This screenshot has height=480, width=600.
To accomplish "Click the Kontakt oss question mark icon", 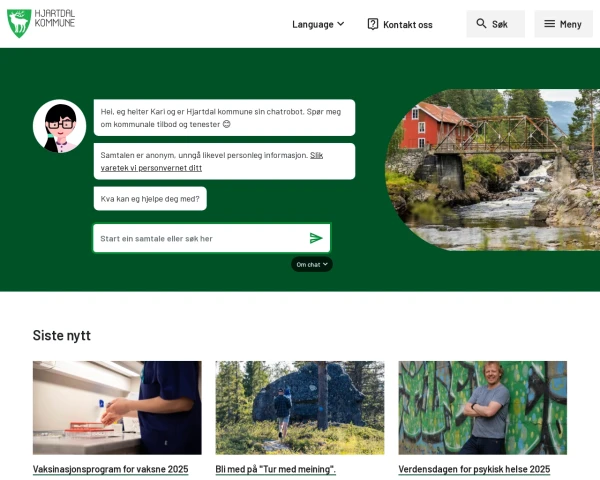I will tap(373, 24).
